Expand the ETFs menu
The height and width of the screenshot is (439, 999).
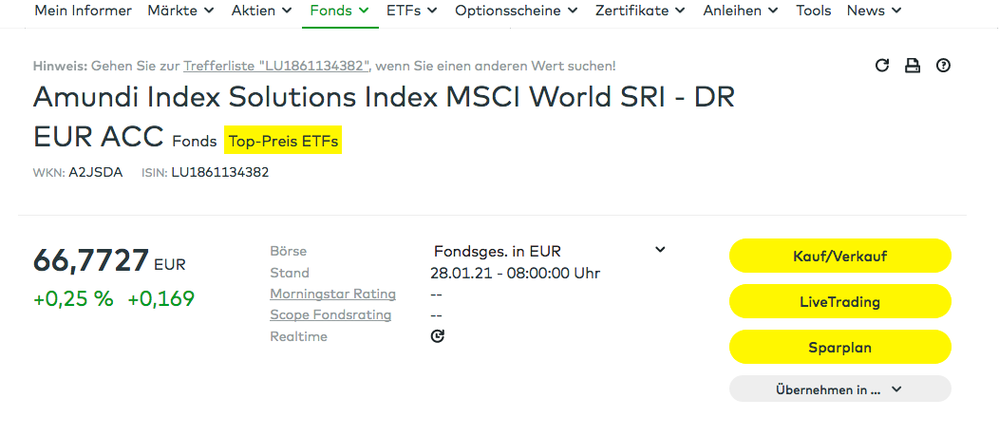coord(411,11)
